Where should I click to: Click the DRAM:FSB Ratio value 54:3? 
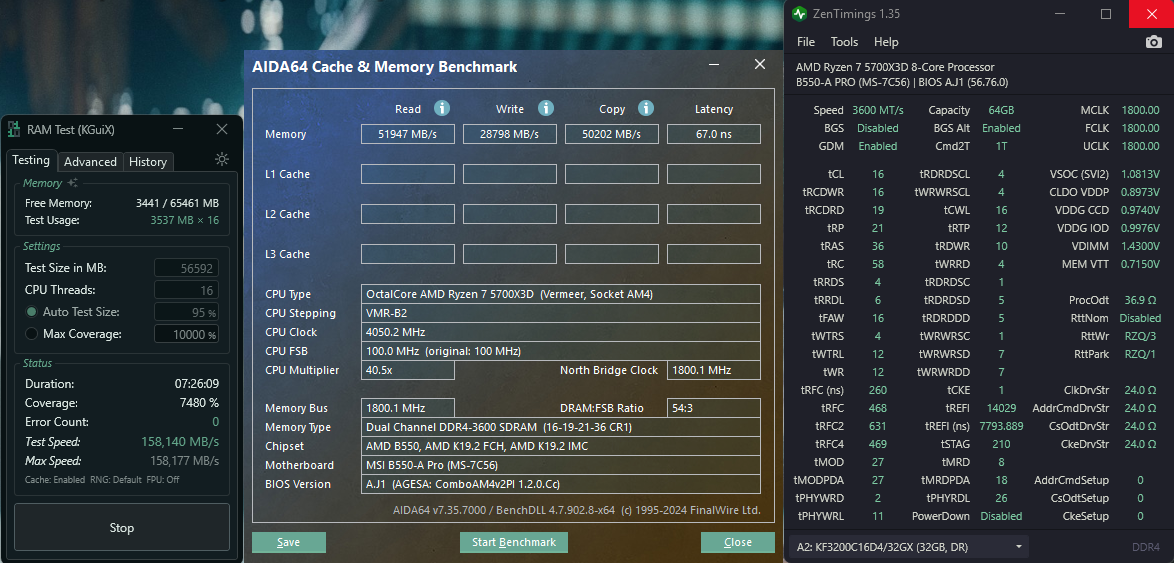click(714, 408)
